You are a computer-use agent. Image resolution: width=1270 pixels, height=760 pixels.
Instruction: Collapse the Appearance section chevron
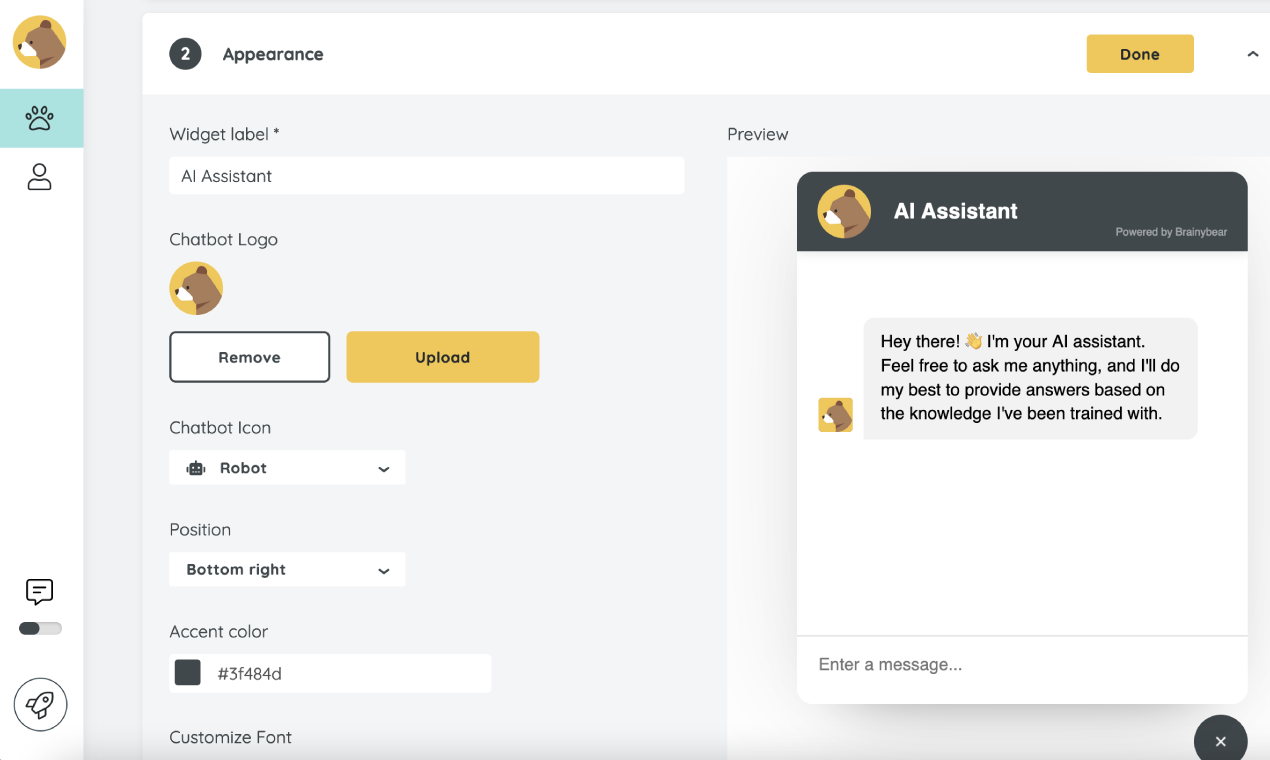pyautogui.click(x=1252, y=55)
